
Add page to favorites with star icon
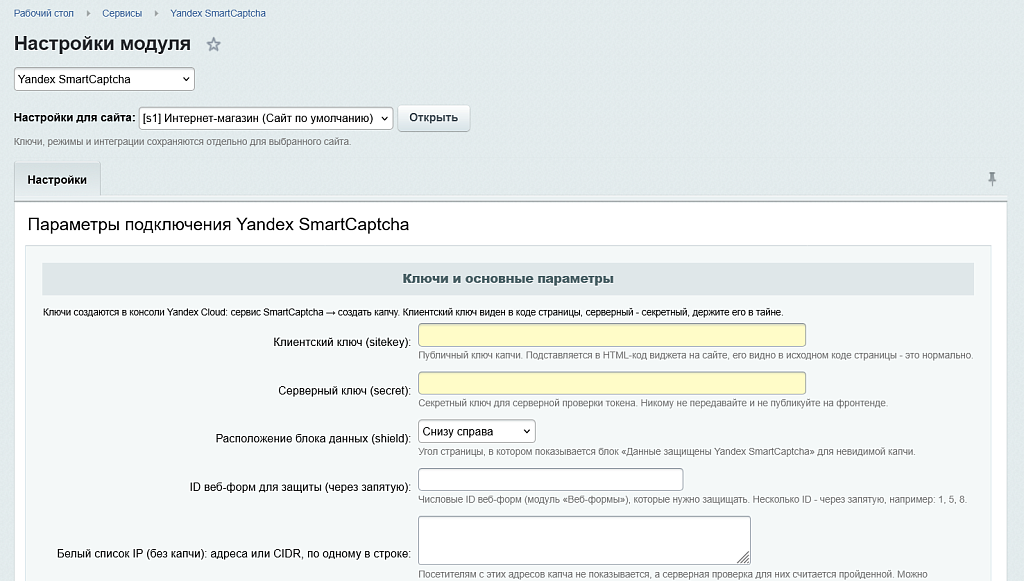coord(214,44)
